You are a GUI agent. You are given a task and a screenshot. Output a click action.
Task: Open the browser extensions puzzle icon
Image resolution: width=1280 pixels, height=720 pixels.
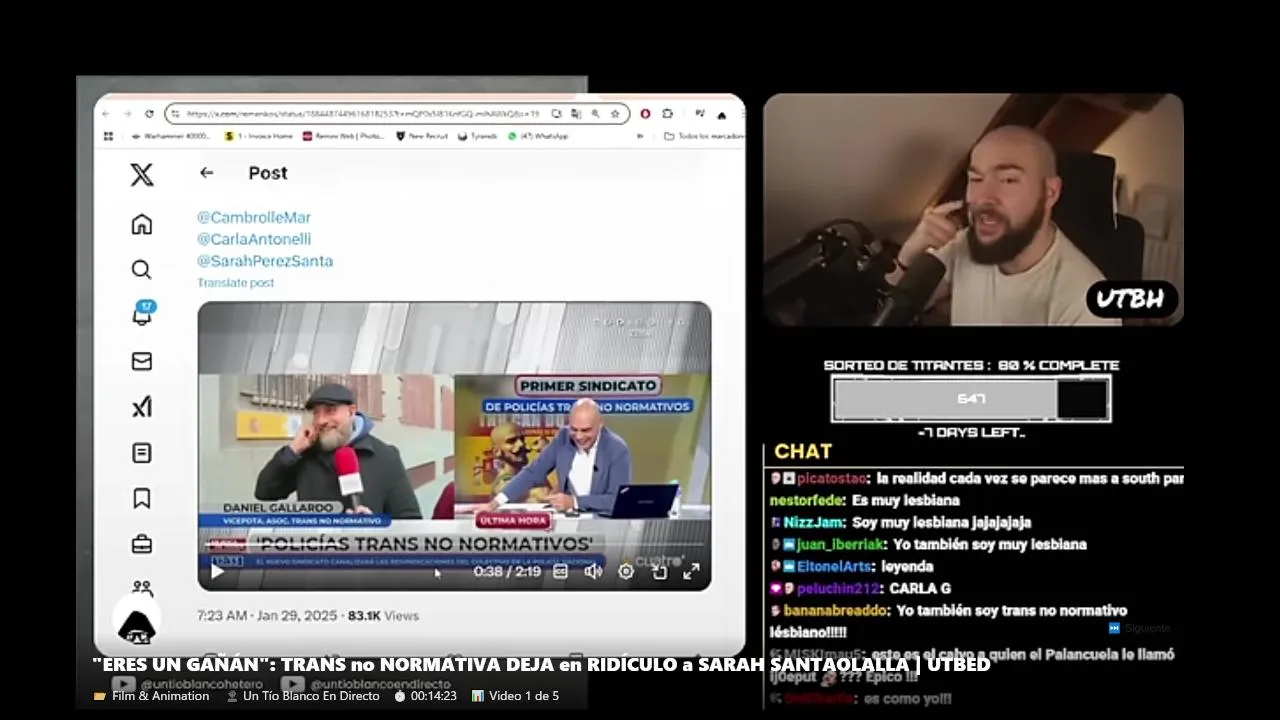(667, 114)
